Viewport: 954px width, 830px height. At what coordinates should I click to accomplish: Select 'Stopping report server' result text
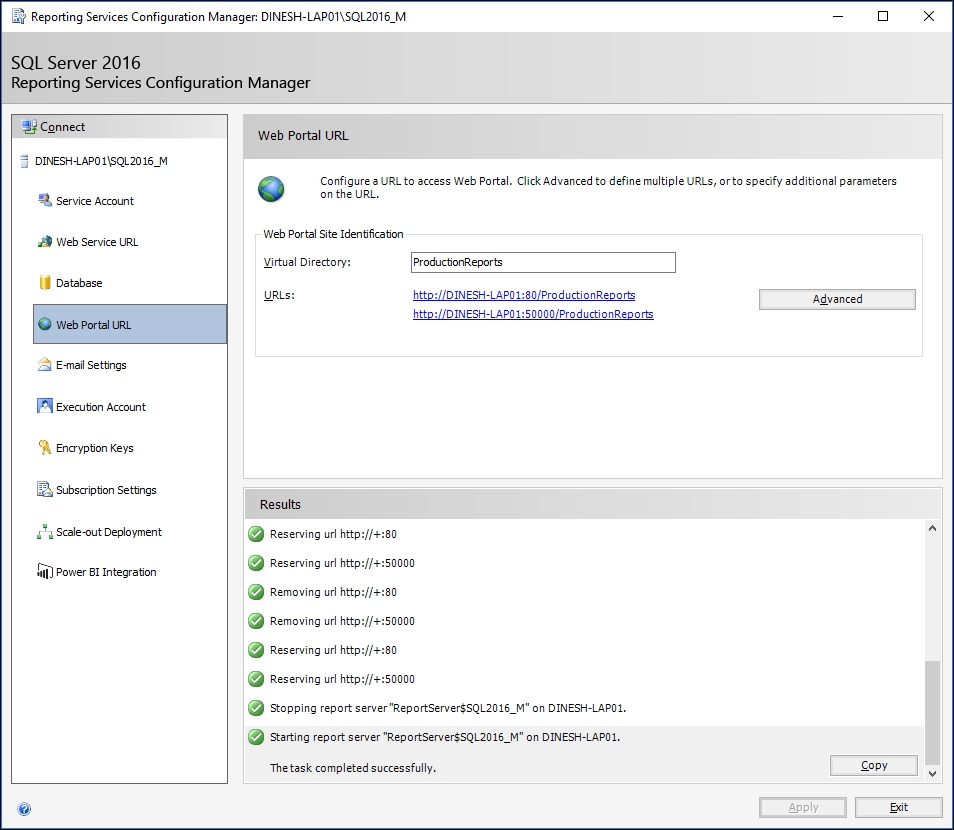(x=448, y=708)
